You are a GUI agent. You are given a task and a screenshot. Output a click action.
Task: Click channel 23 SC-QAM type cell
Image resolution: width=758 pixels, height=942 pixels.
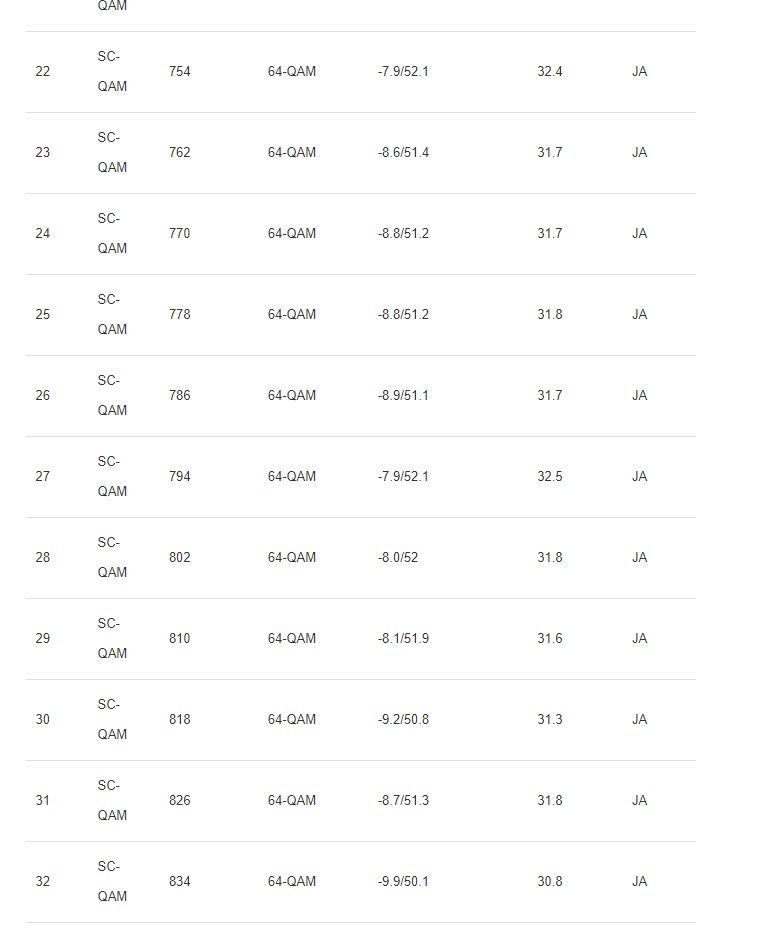[112, 153]
